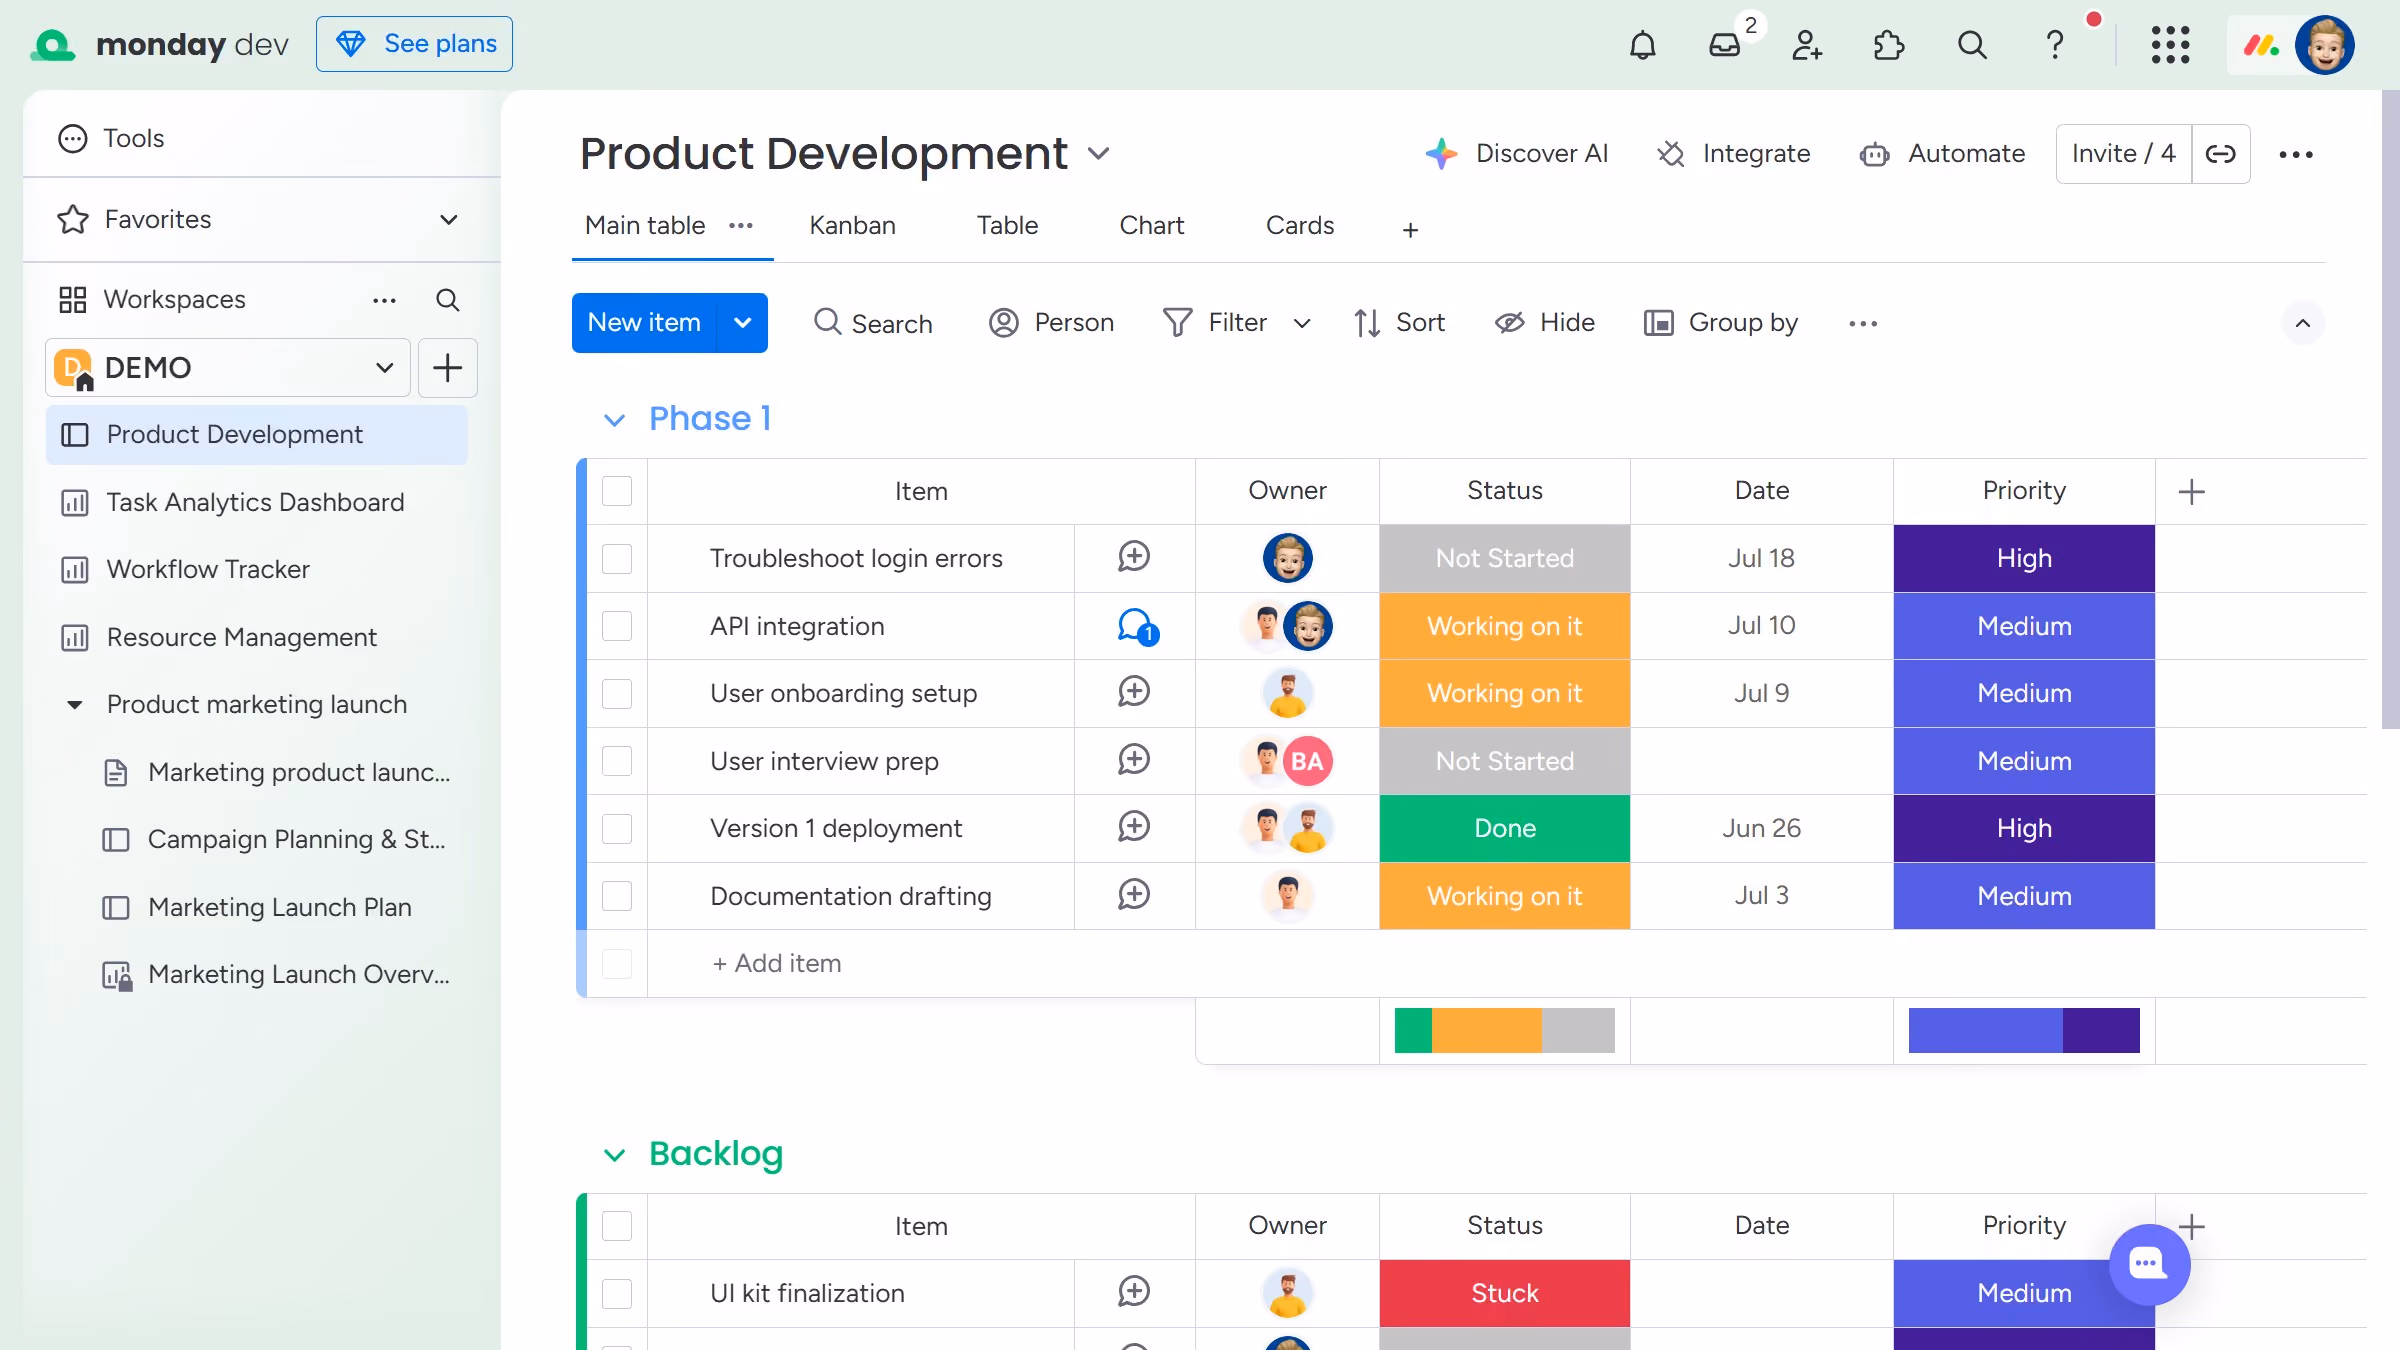This screenshot has width=2400, height=1350.
Task: Add column in Phase 1 table
Action: 2191,492
